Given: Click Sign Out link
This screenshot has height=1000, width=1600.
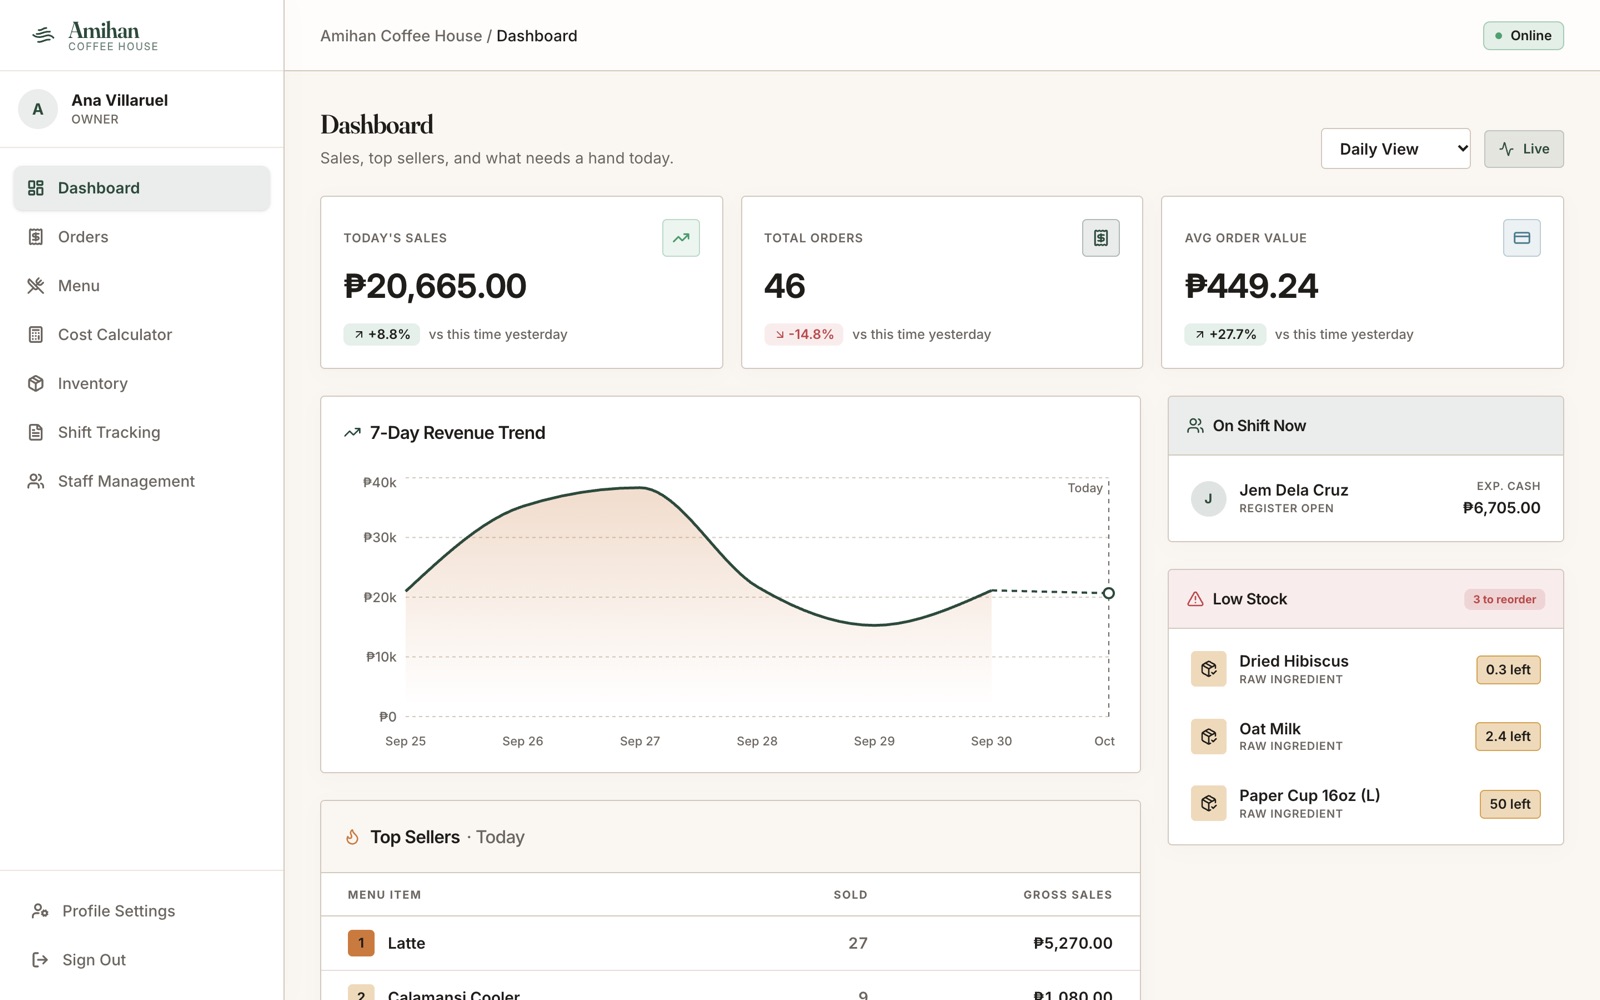Looking at the screenshot, I should pyautogui.click(x=142, y=960).
